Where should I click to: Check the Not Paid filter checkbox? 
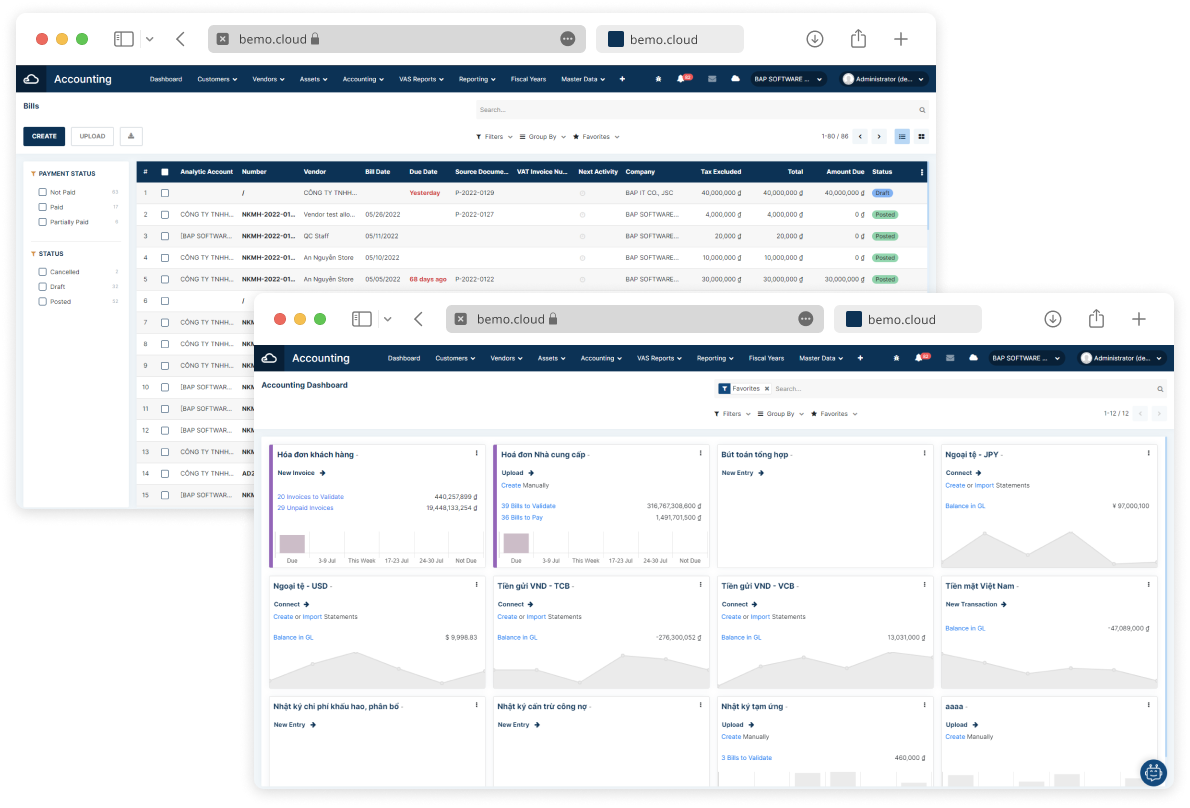click(x=42, y=193)
